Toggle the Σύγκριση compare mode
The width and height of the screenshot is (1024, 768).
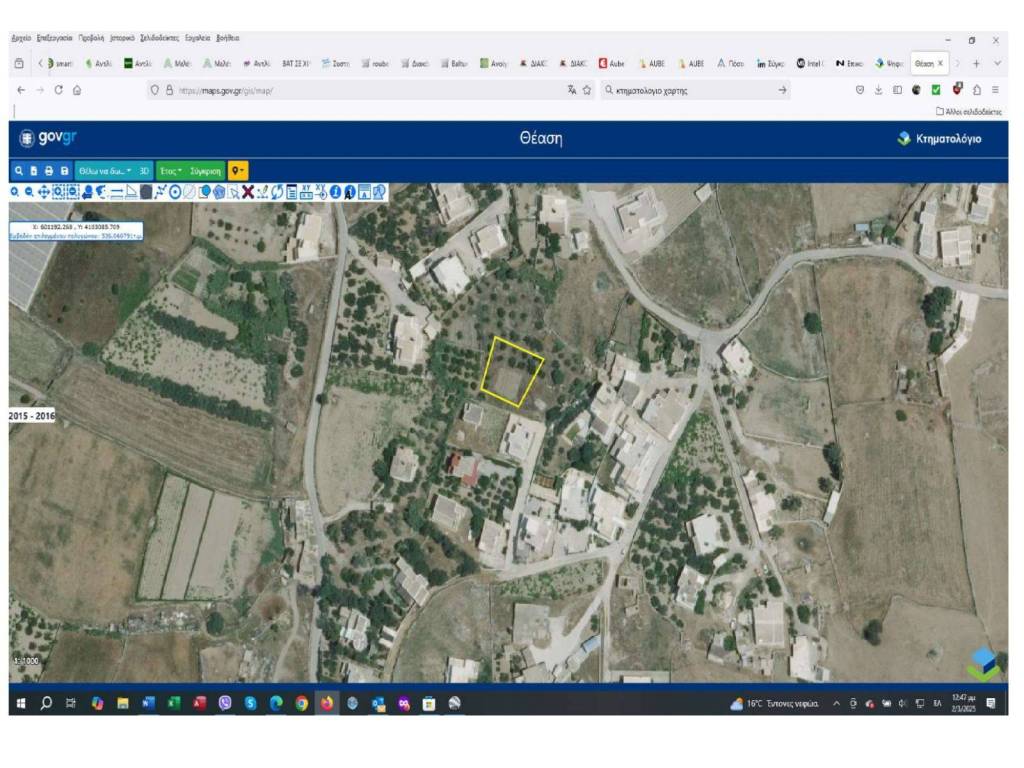click(x=205, y=171)
